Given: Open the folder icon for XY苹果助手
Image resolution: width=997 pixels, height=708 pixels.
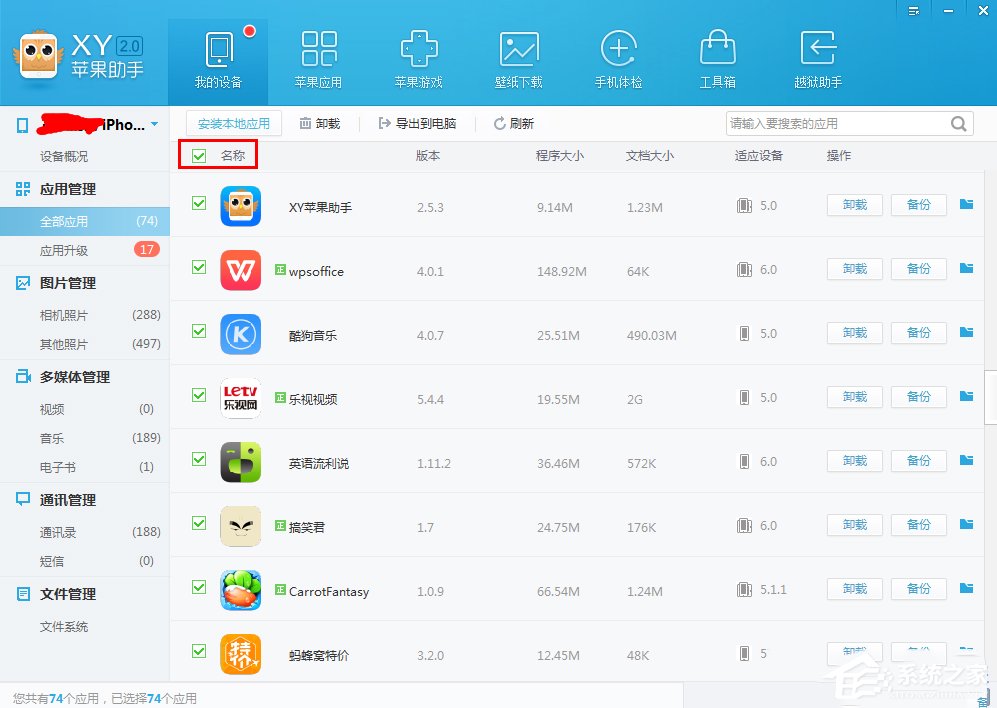Looking at the screenshot, I should (x=965, y=204).
